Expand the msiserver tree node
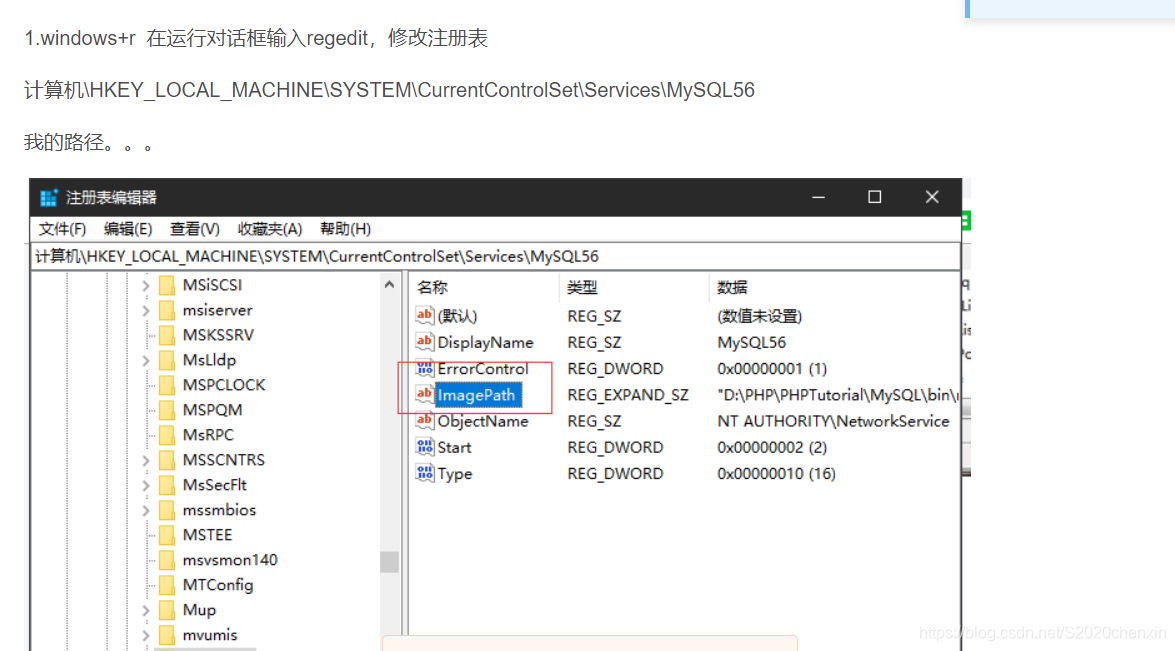This screenshot has width=1175, height=651. pyautogui.click(x=146, y=310)
